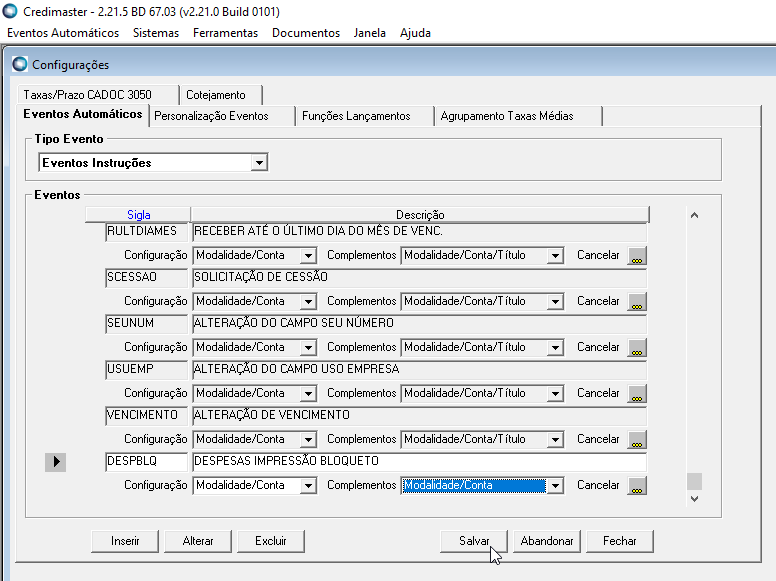Click the RECEBER ATÉ O ÚLTIMO DIA description field

click(x=419, y=231)
